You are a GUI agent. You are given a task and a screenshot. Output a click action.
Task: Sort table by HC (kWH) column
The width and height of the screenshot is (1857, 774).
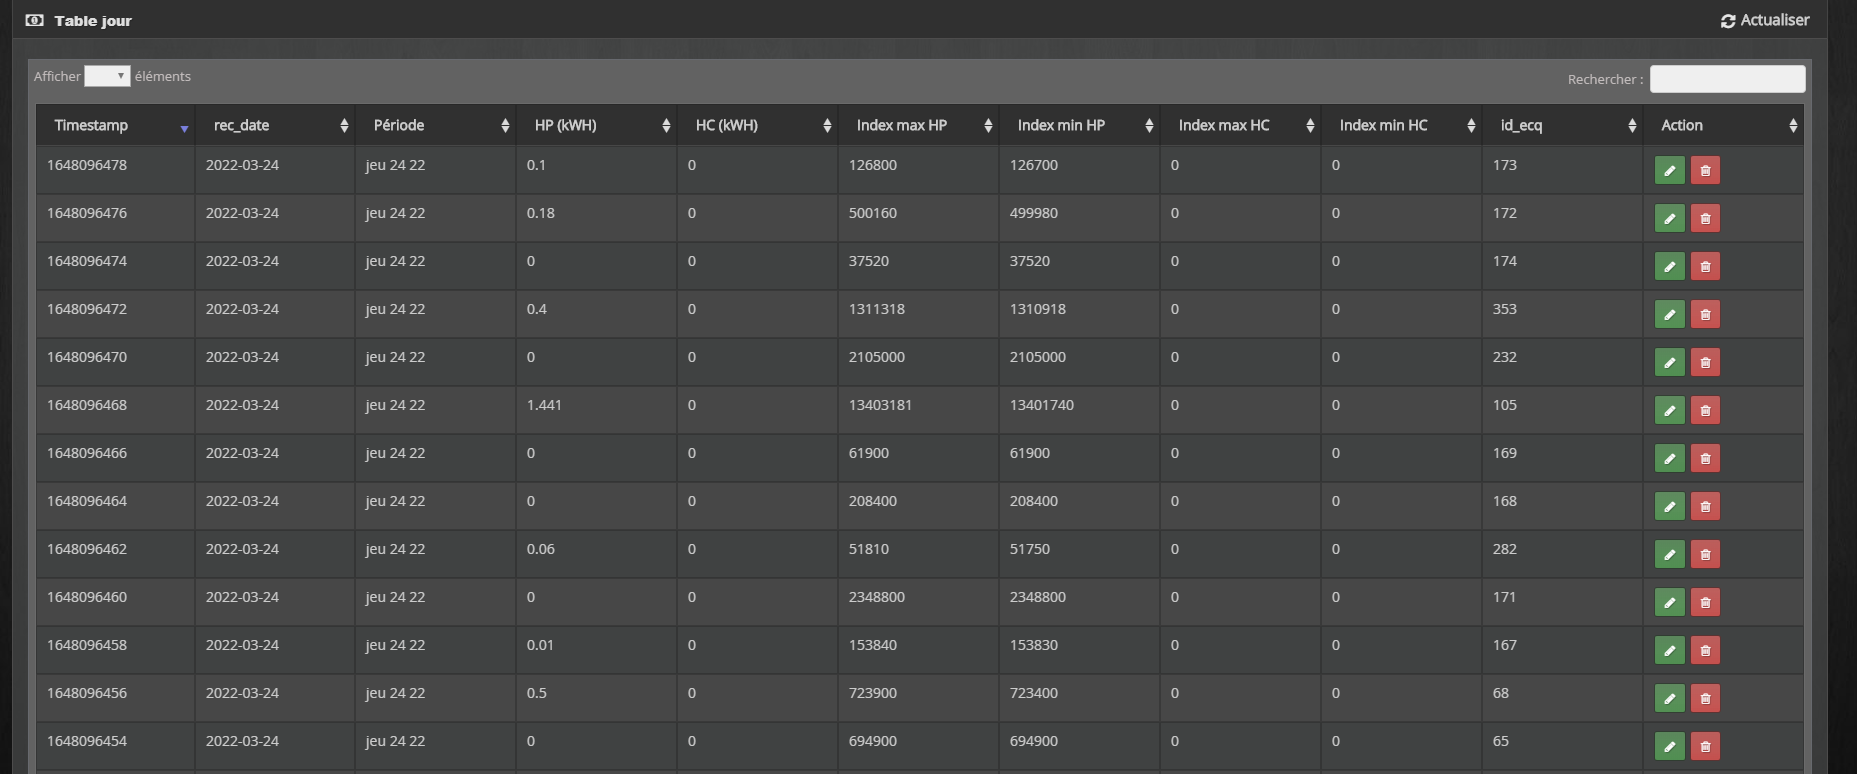coord(758,125)
